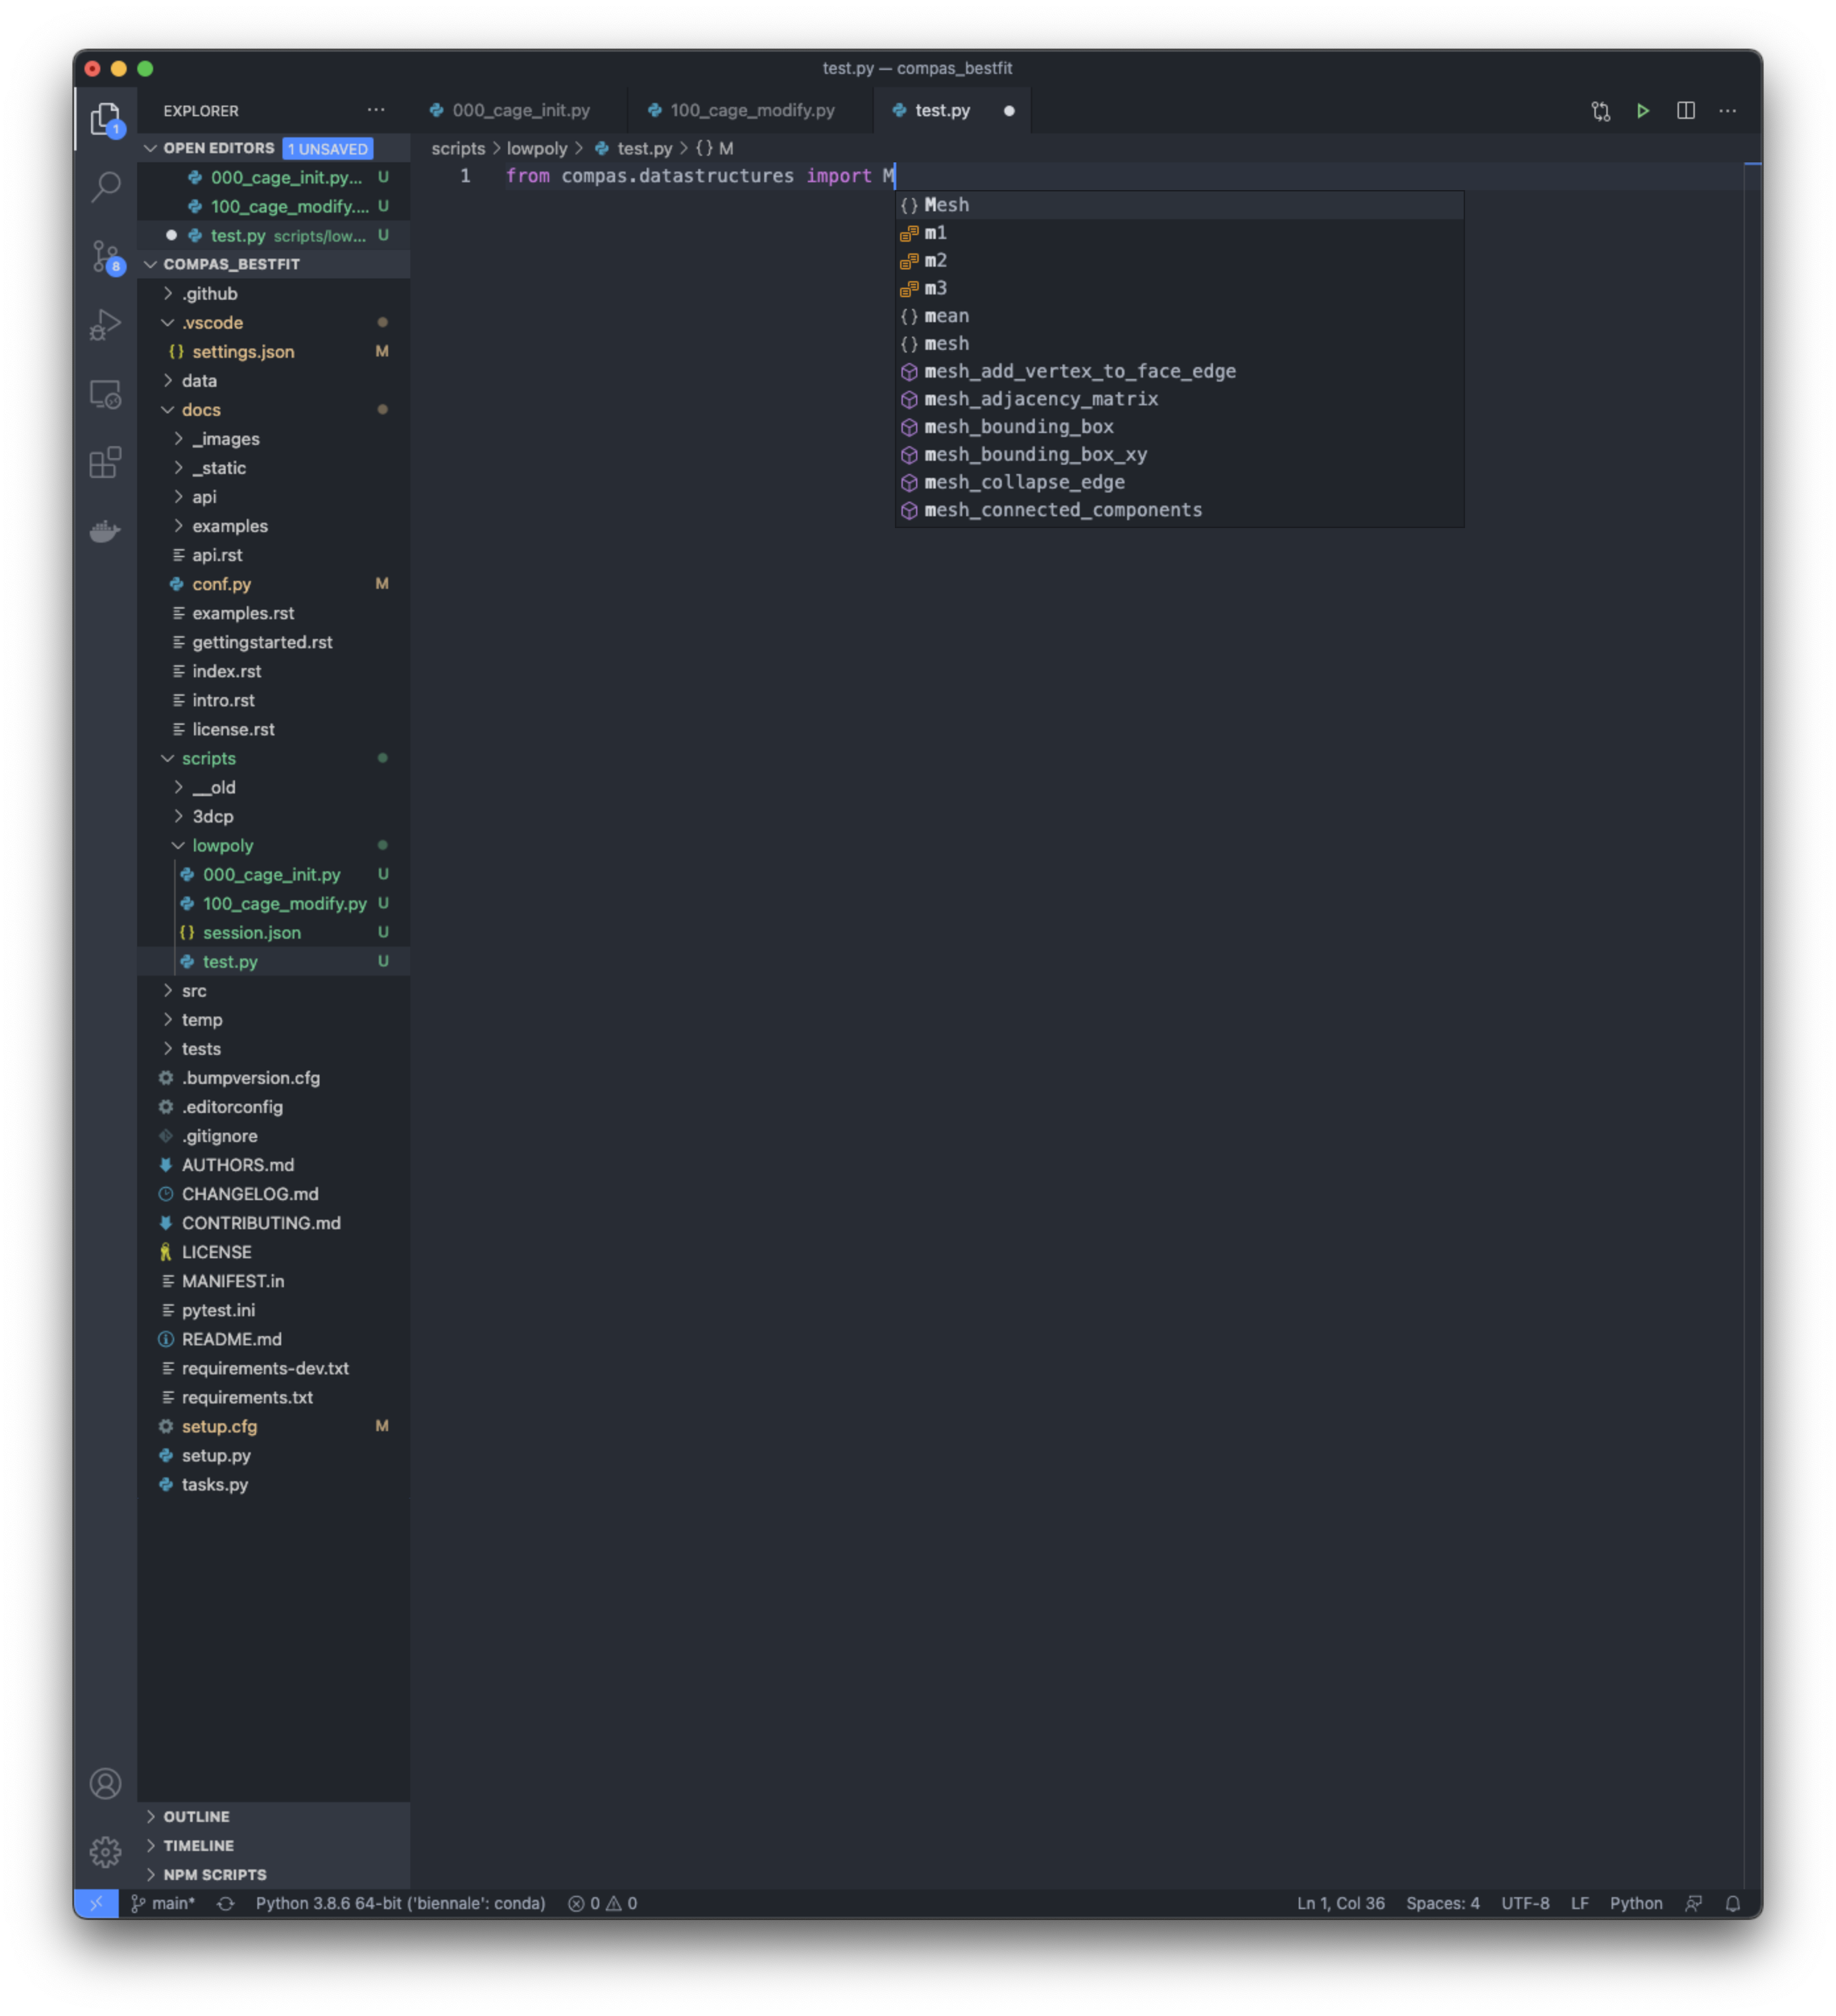The width and height of the screenshot is (1836, 2016).
Task: Open the Source Control view showing 8 changes
Action: click(106, 257)
